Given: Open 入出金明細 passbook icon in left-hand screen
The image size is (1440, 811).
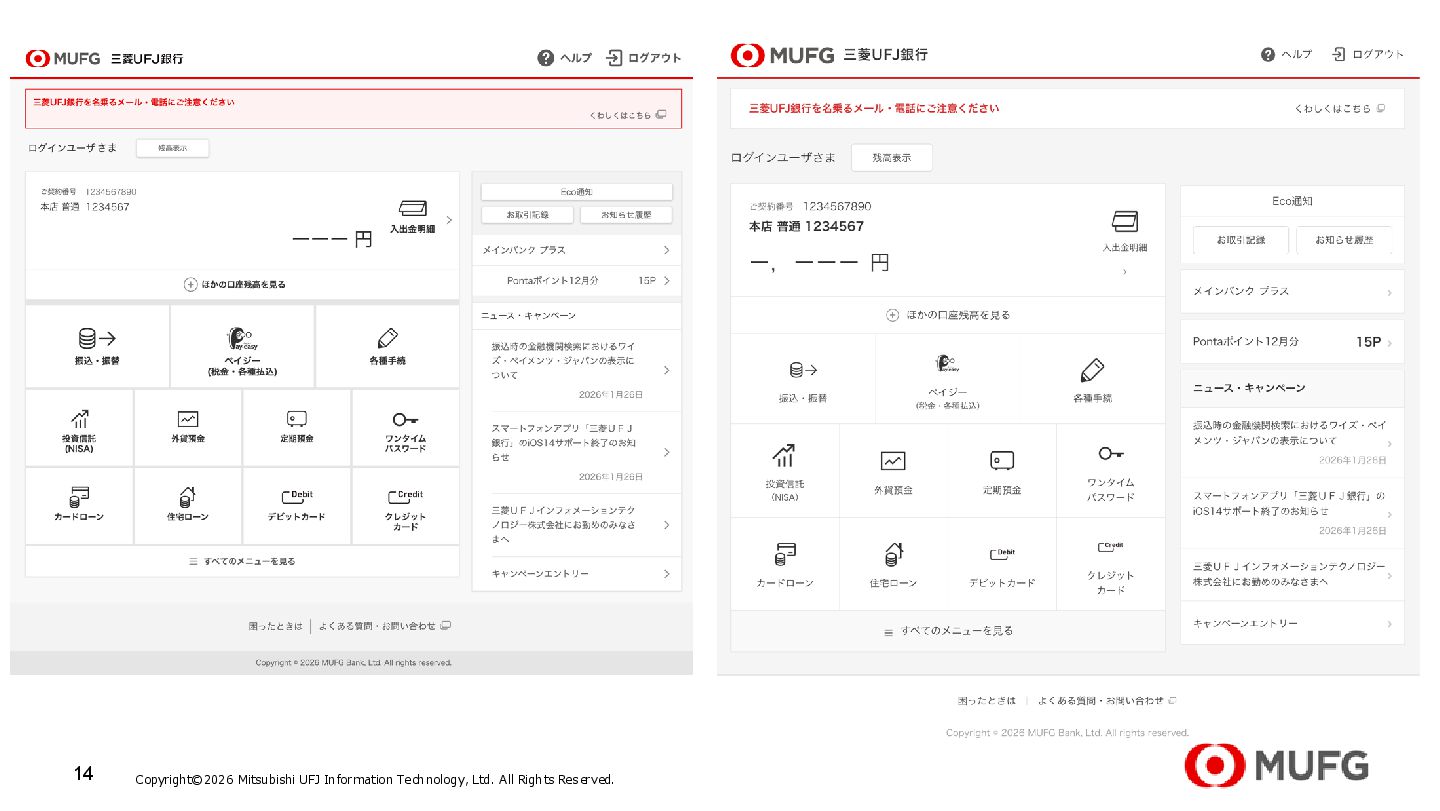Looking at the screenshot, I should click(x=412, y=208).
